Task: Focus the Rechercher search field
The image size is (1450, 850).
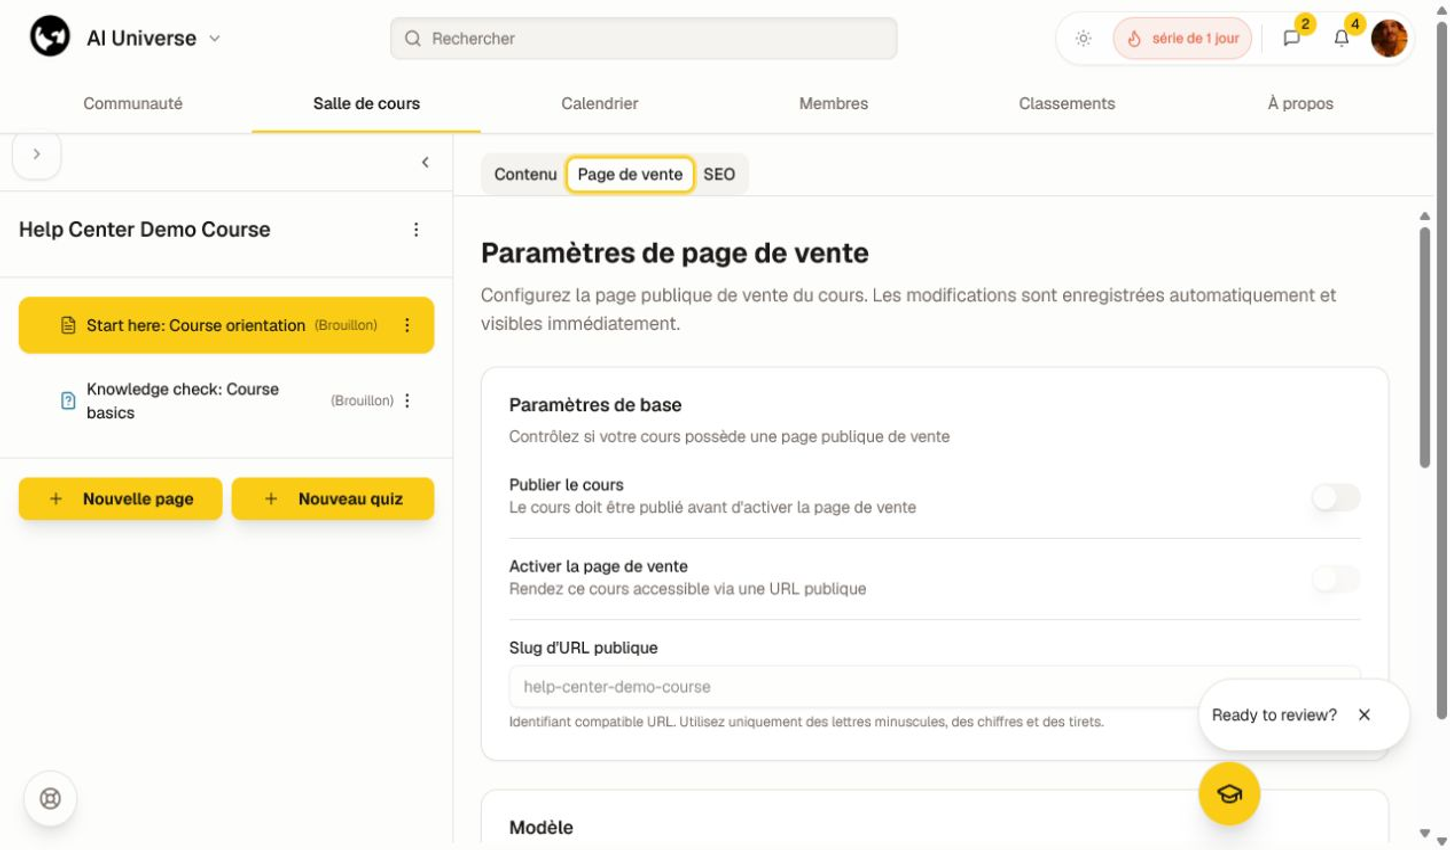Action: (x=643, y=38)
